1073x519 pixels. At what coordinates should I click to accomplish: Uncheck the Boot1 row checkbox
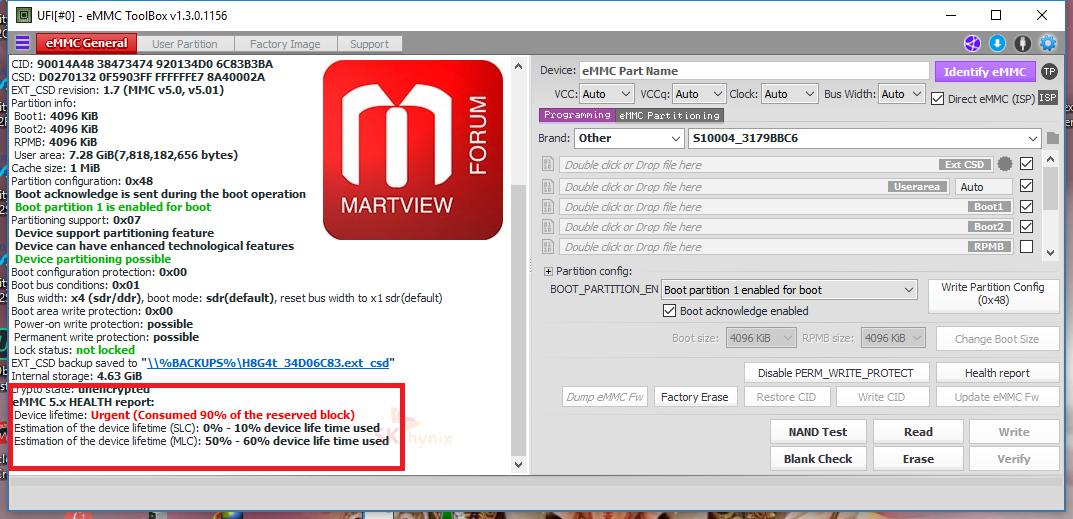(1026, 206)
